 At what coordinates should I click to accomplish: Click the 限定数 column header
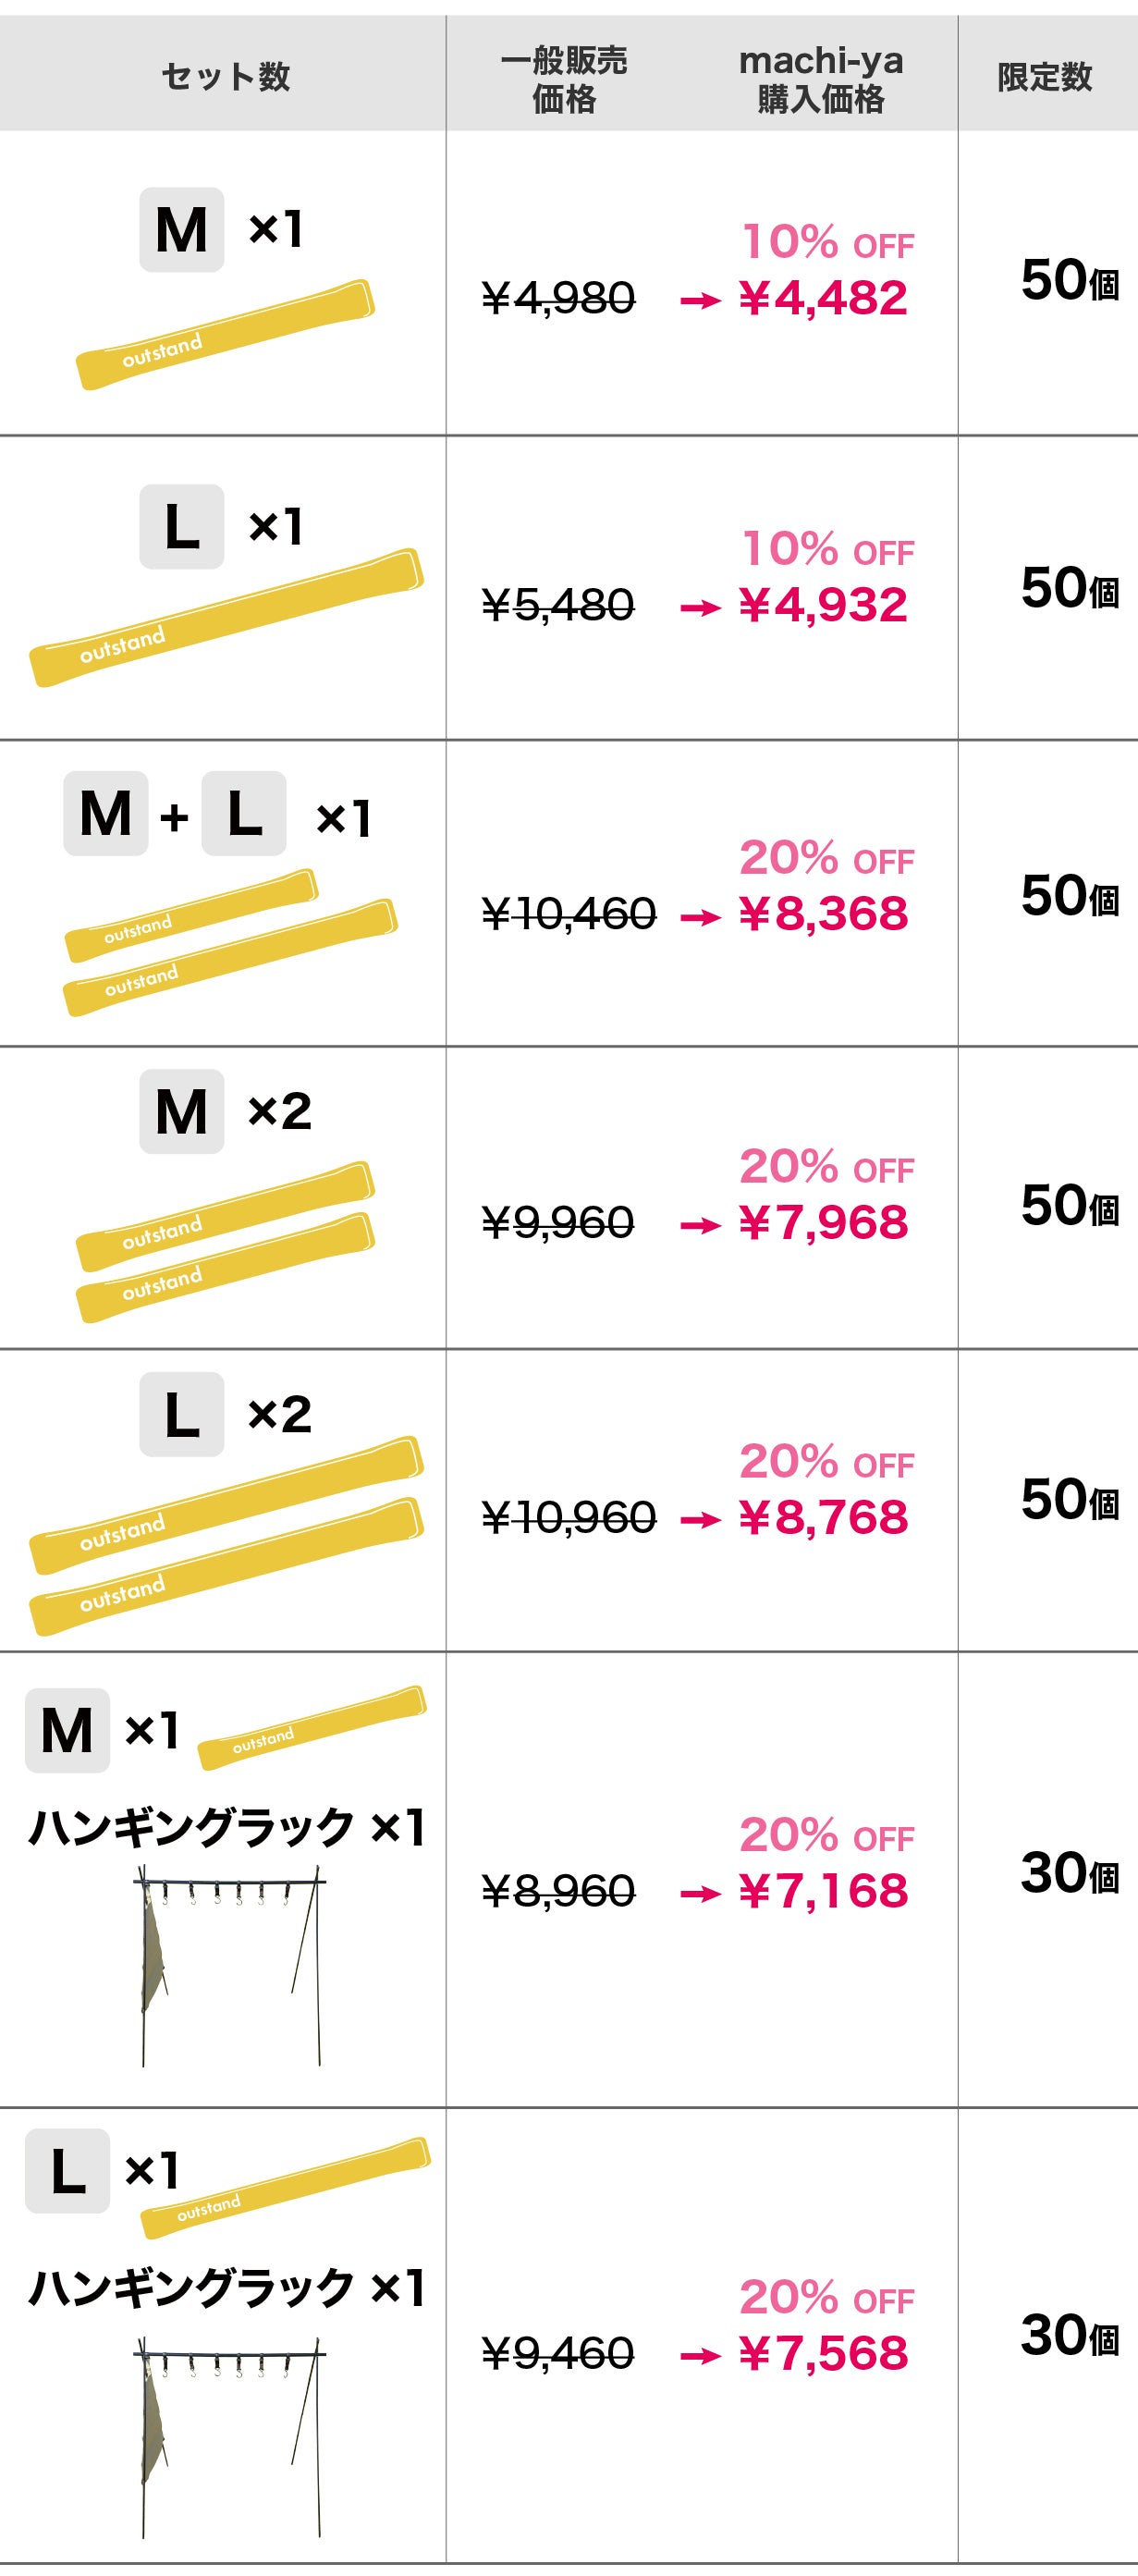(1044, 77)
